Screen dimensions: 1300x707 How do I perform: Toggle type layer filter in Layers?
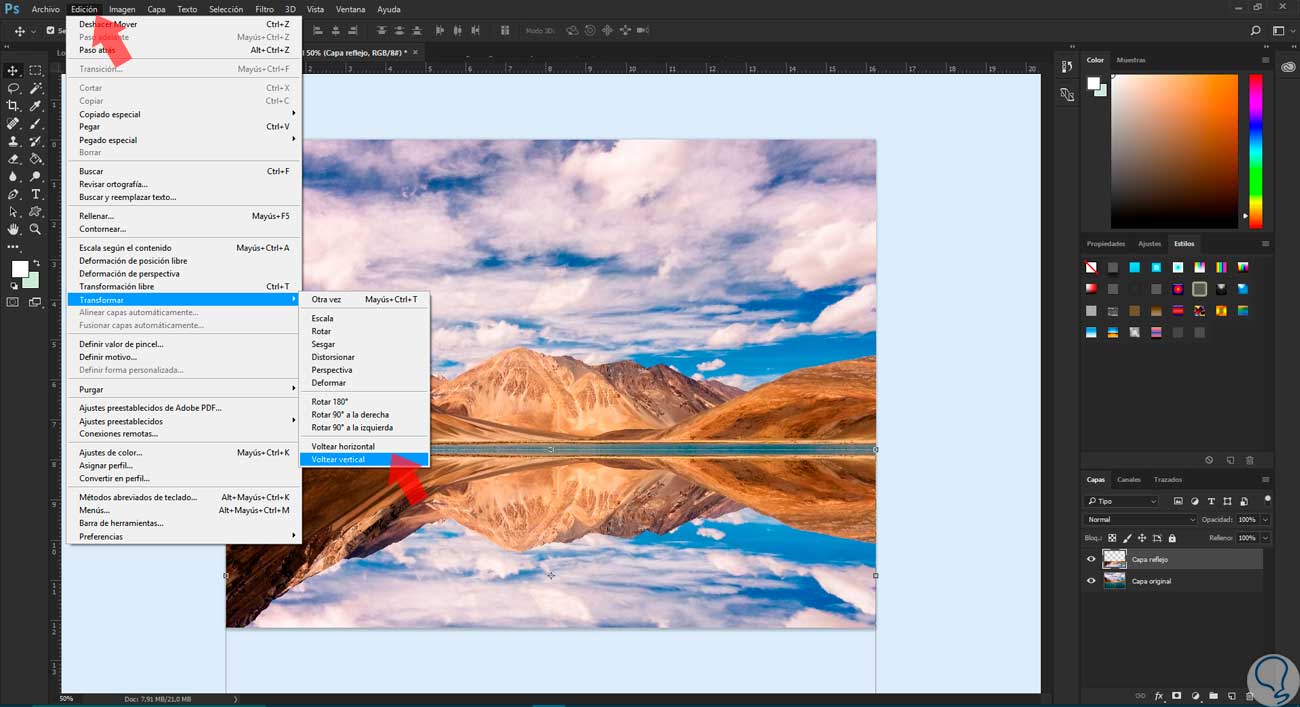[1211, 501]
